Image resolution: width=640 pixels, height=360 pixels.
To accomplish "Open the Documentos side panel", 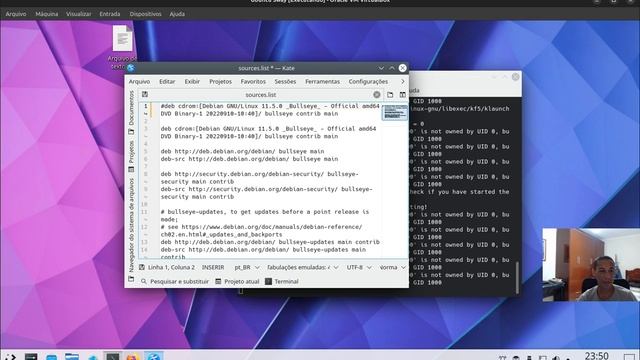I will pos(131,112).
